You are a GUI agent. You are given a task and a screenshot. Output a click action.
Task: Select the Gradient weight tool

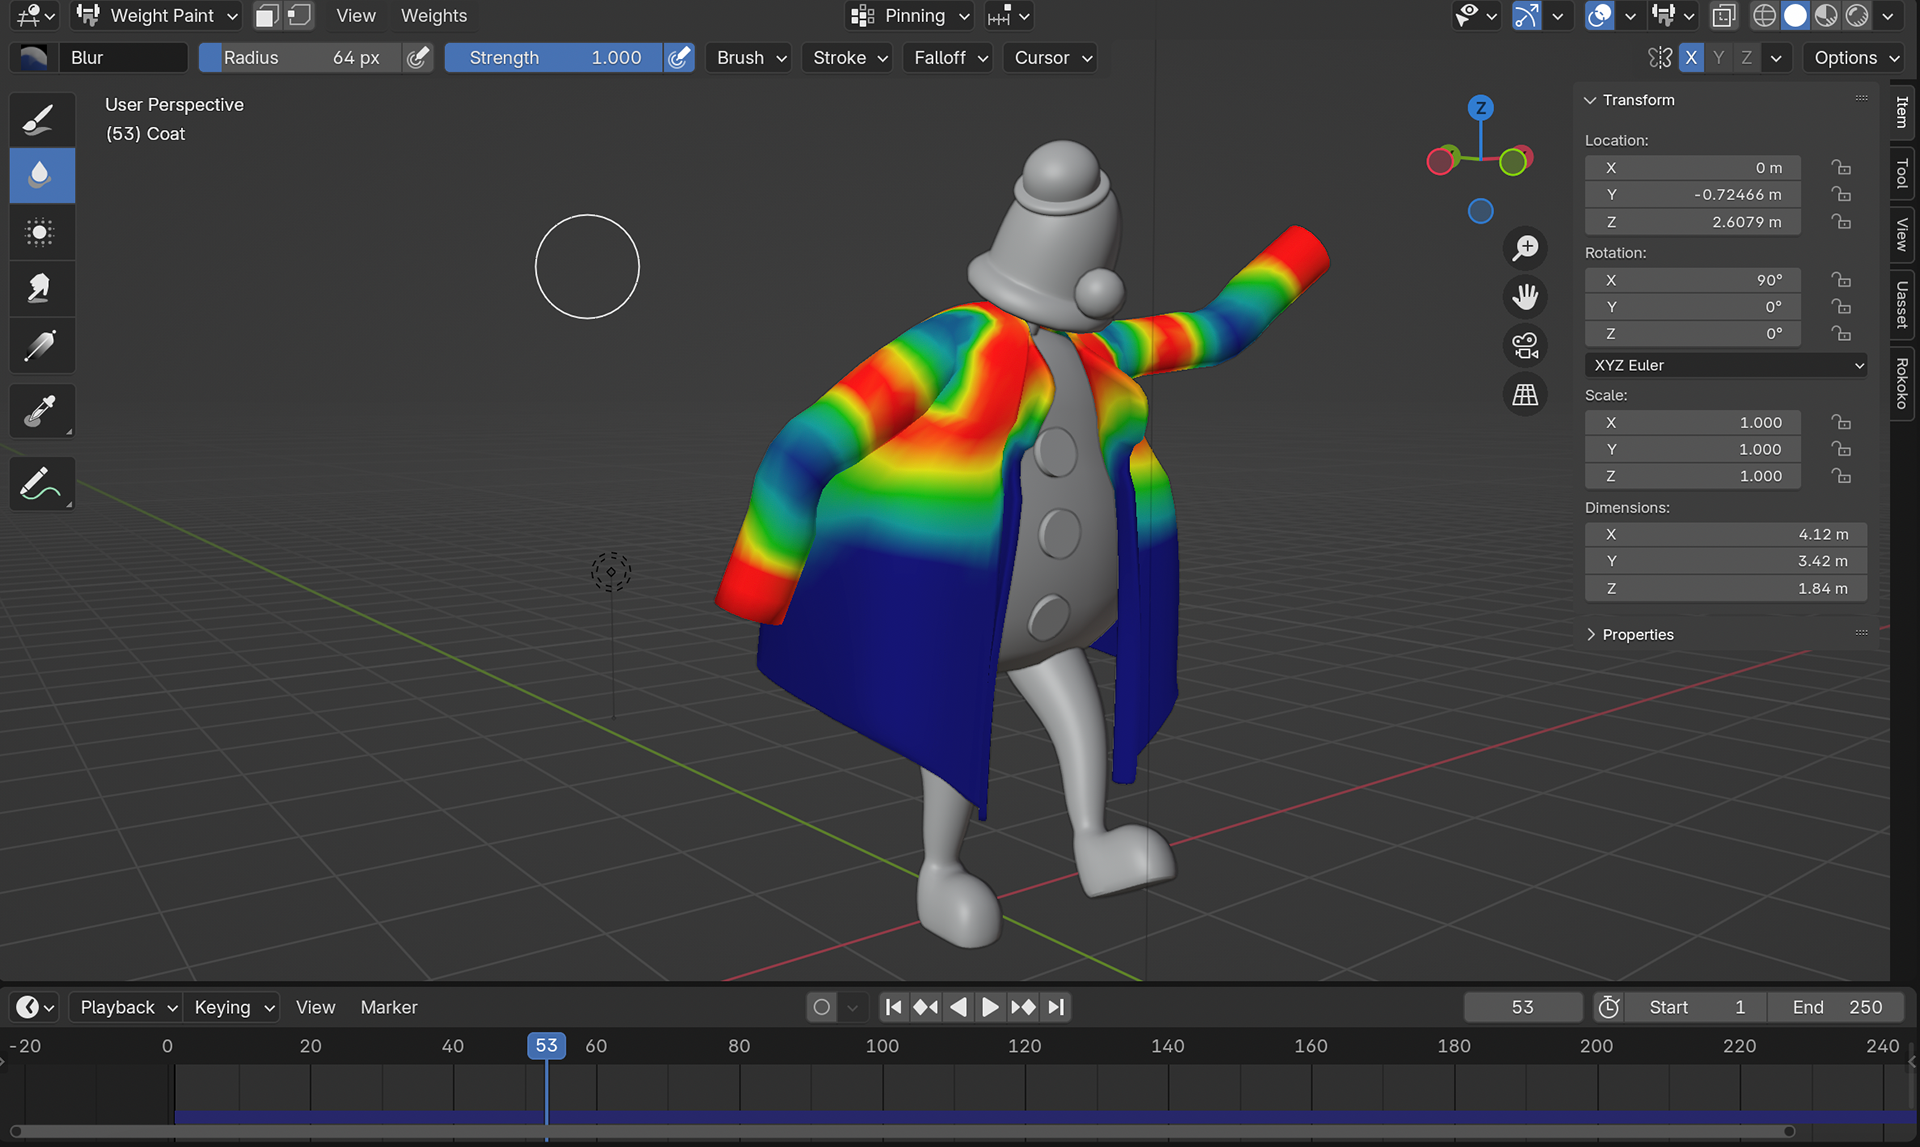pos(41,347)
